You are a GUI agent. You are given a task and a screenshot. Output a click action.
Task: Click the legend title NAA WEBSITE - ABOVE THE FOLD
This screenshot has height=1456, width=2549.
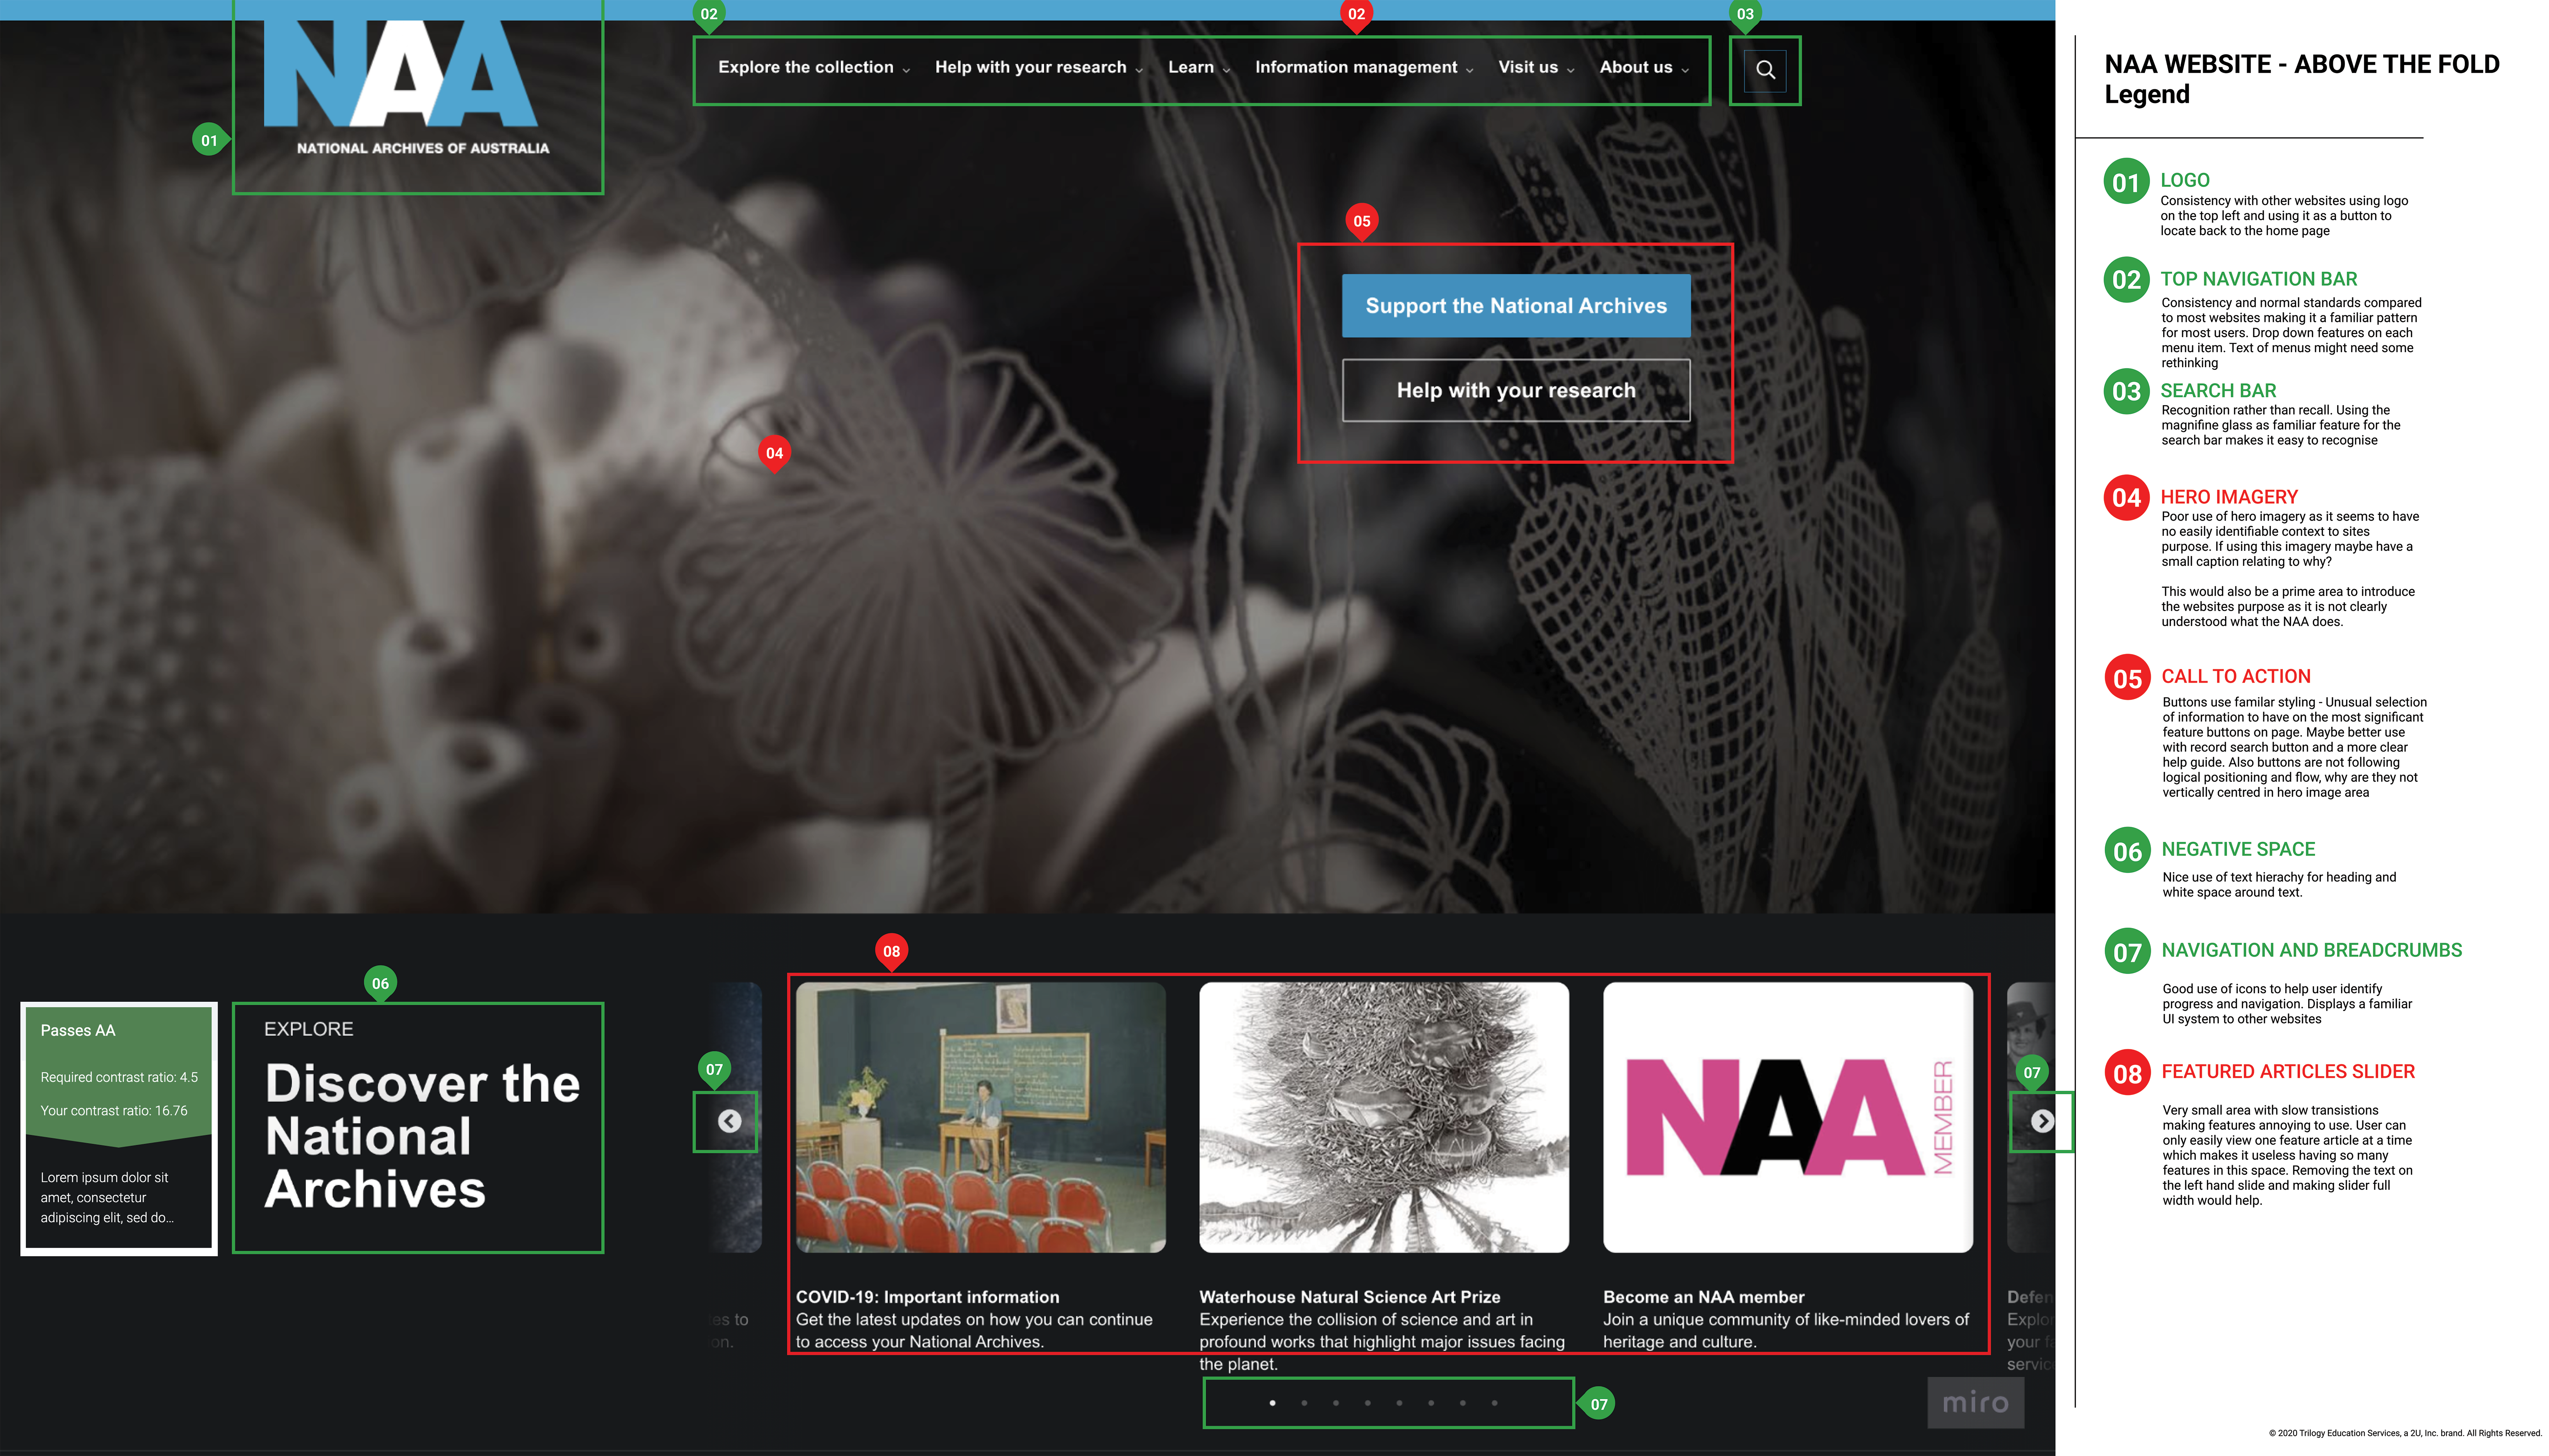tap(2301, 64)
